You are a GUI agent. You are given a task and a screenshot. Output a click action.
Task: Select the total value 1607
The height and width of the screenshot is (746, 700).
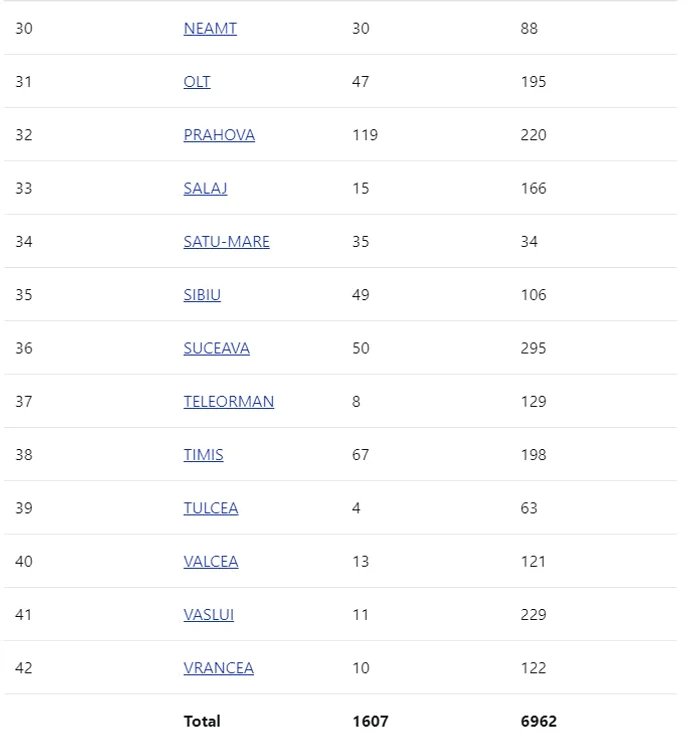pyautogui.click(x=370, y=721)
